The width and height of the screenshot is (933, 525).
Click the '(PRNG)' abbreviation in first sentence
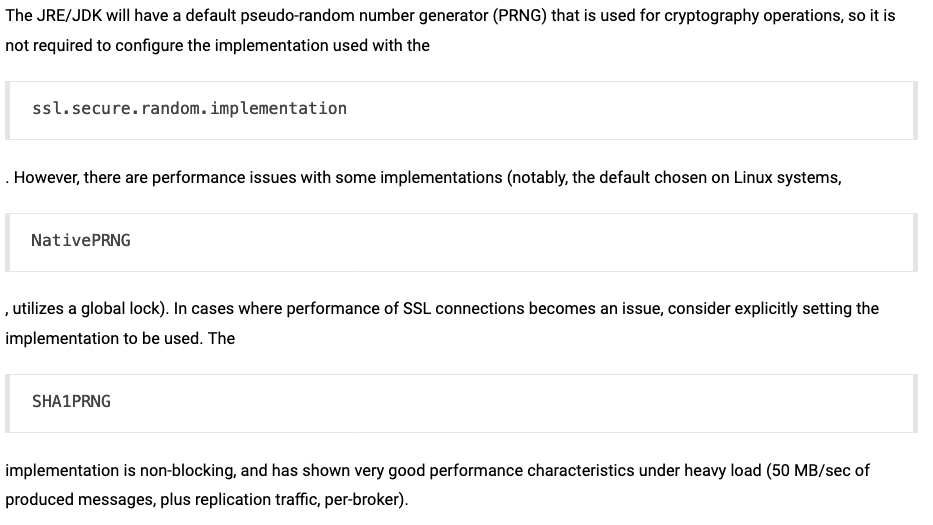pos(519,15)
